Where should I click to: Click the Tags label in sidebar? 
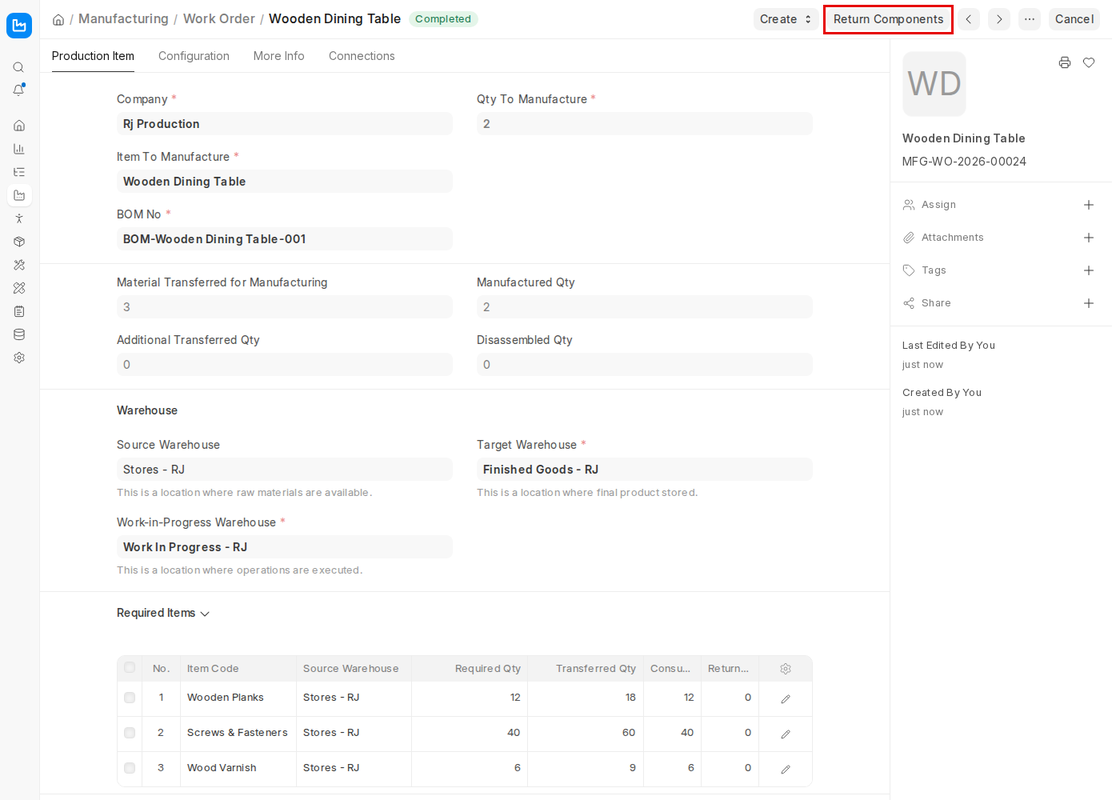point(934,271)
